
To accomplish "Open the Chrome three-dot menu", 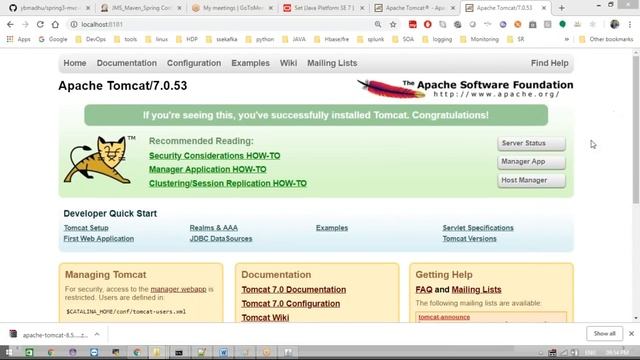I will [630, 24].
